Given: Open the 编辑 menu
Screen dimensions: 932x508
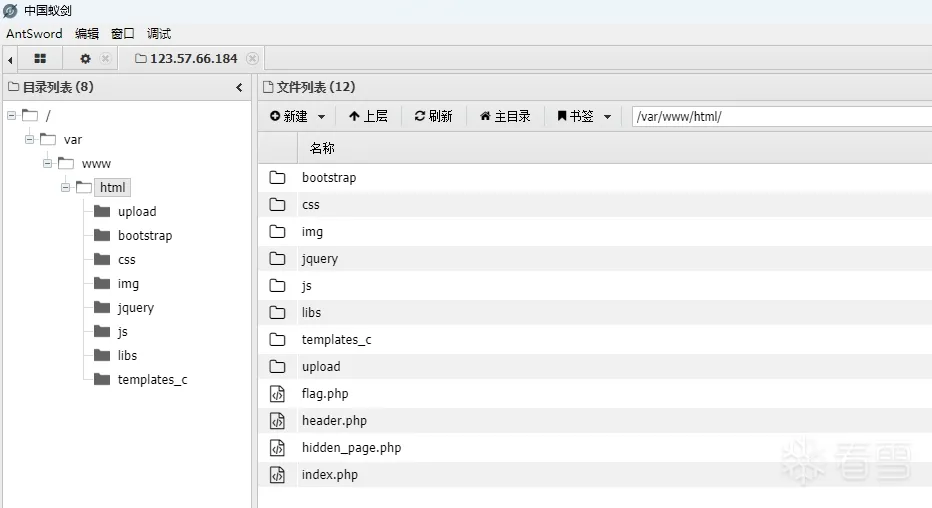Looking at the screenshot, I should pyautogui.click(x=87, y=33).
